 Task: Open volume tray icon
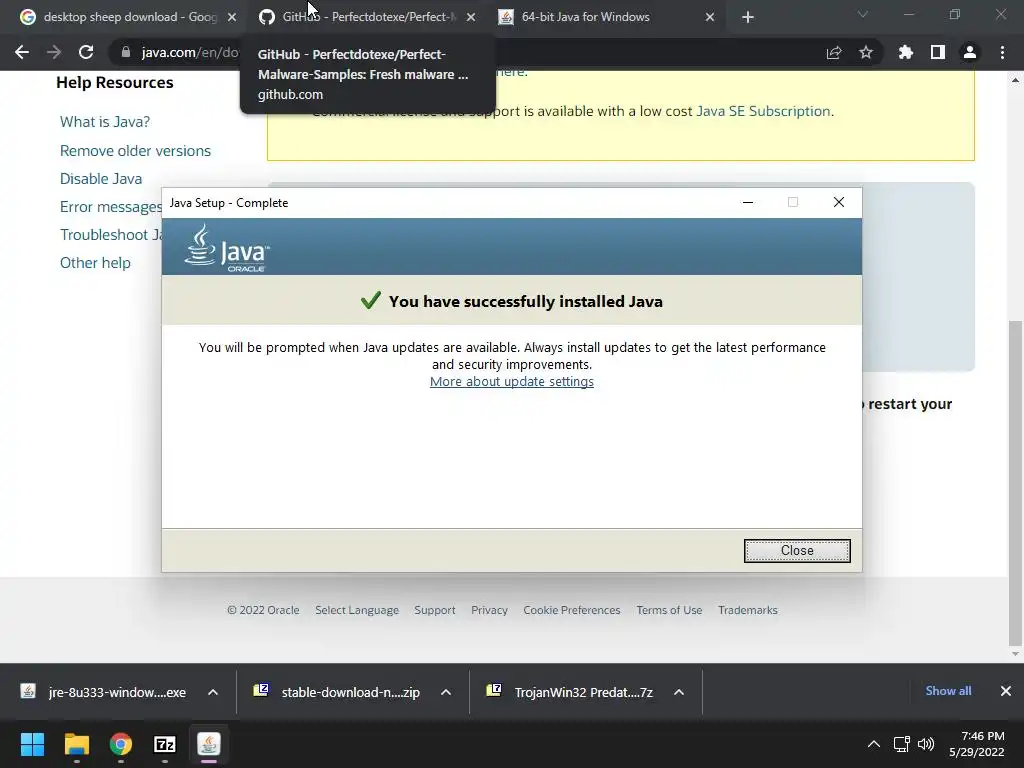tap(926, 744)
